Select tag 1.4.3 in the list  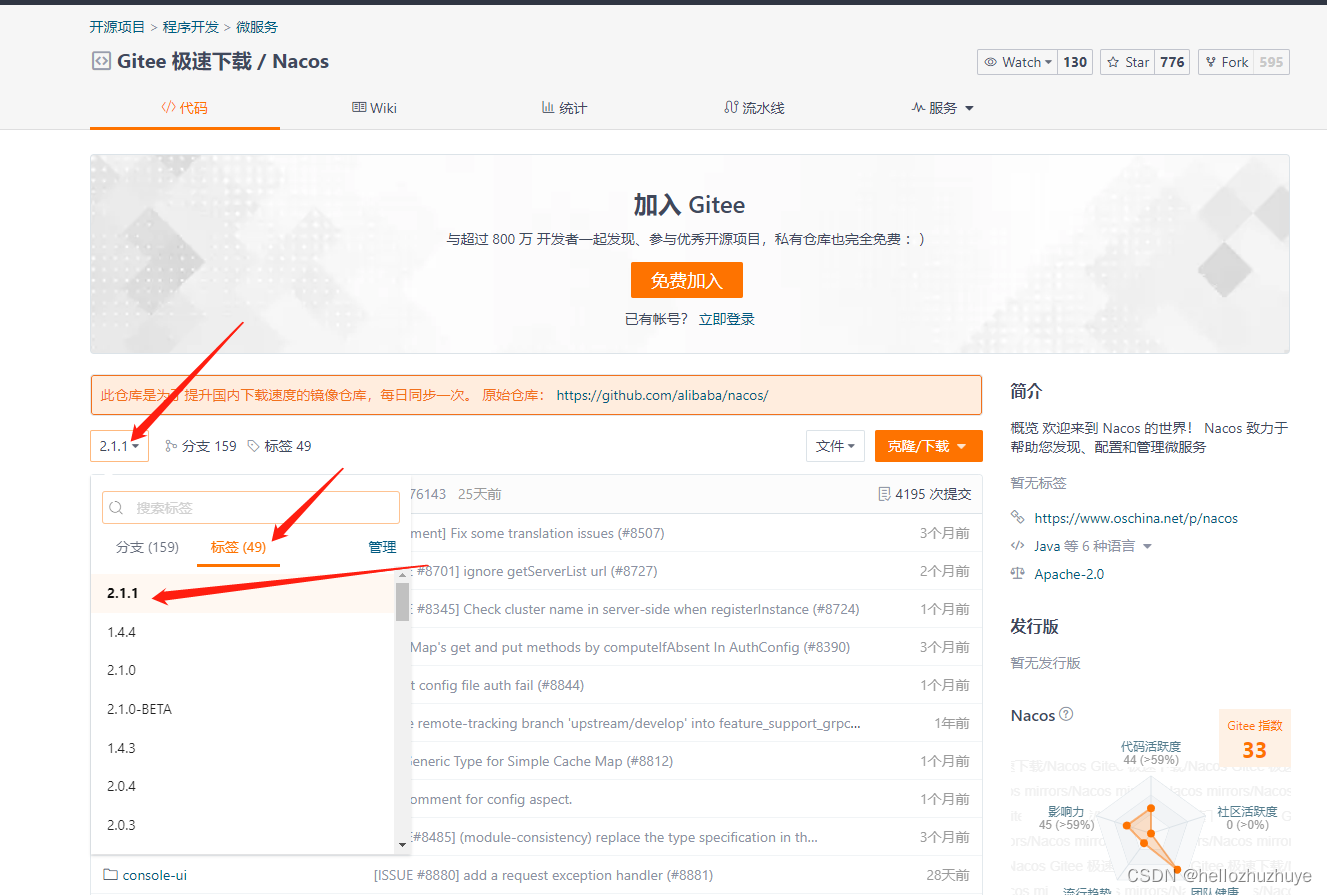(x=243, y=748)
